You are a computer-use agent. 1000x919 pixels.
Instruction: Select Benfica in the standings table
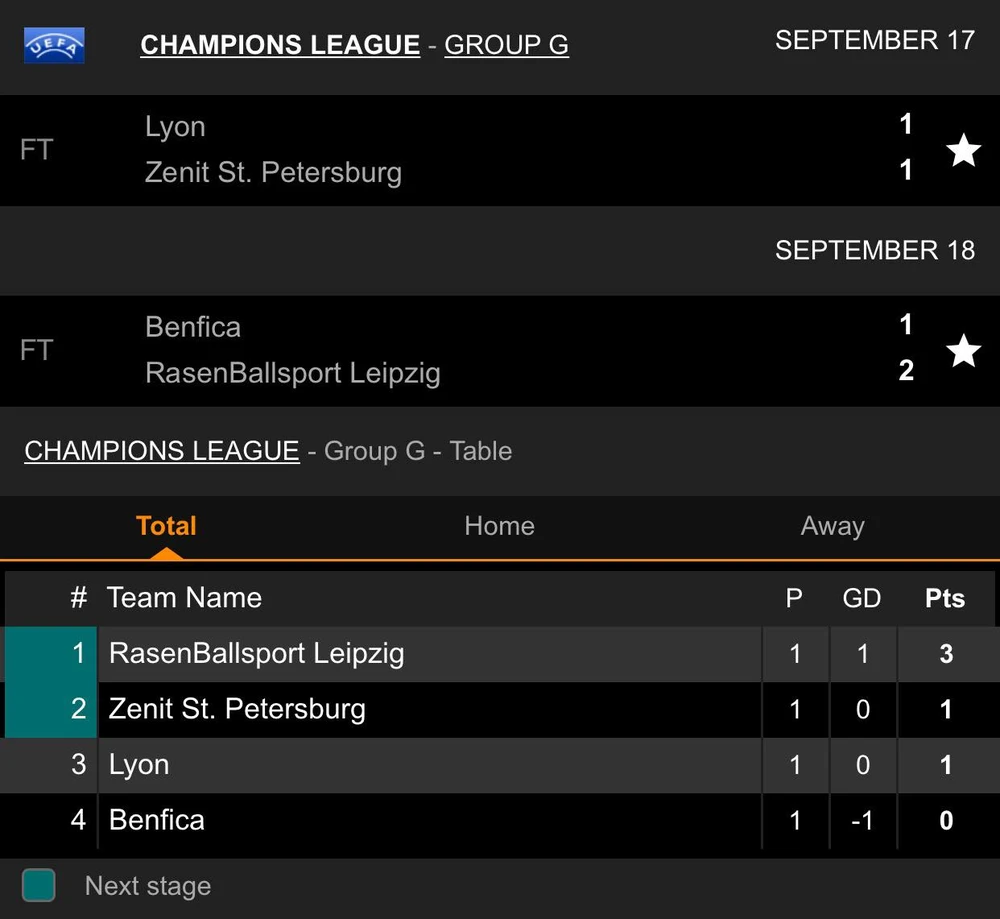157,821
